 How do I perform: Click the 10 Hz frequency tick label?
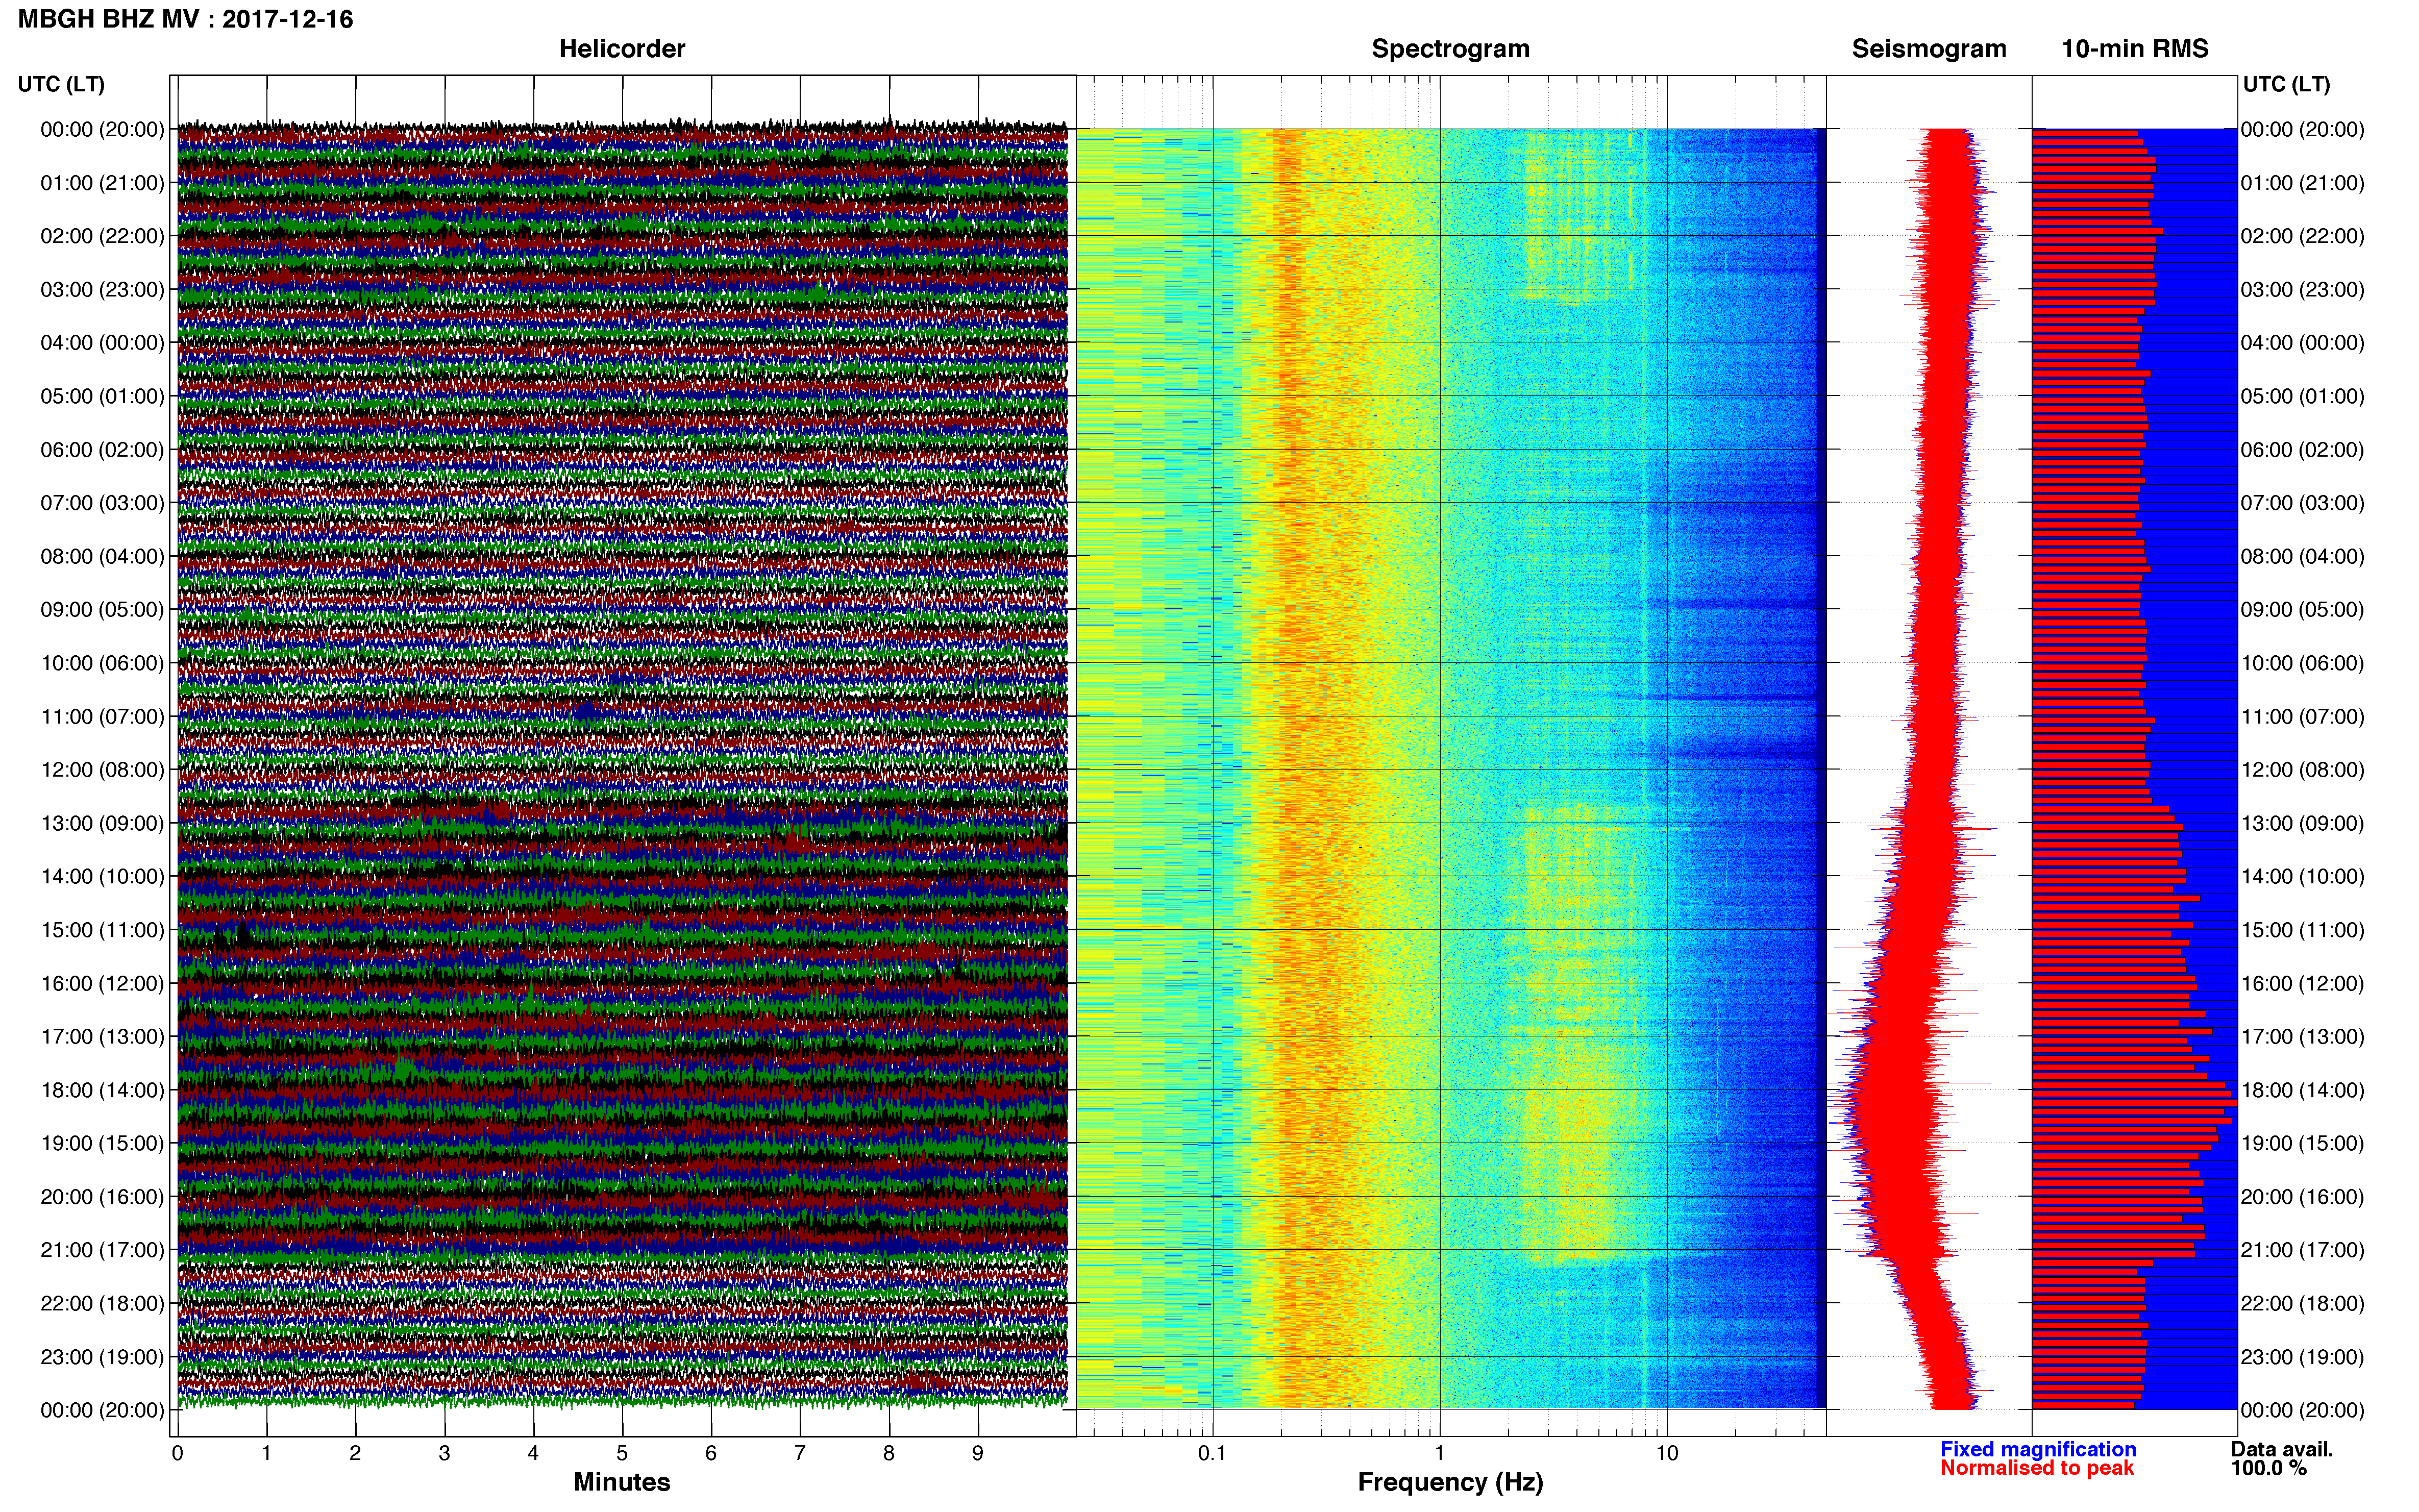[x=1667, y=1454]
